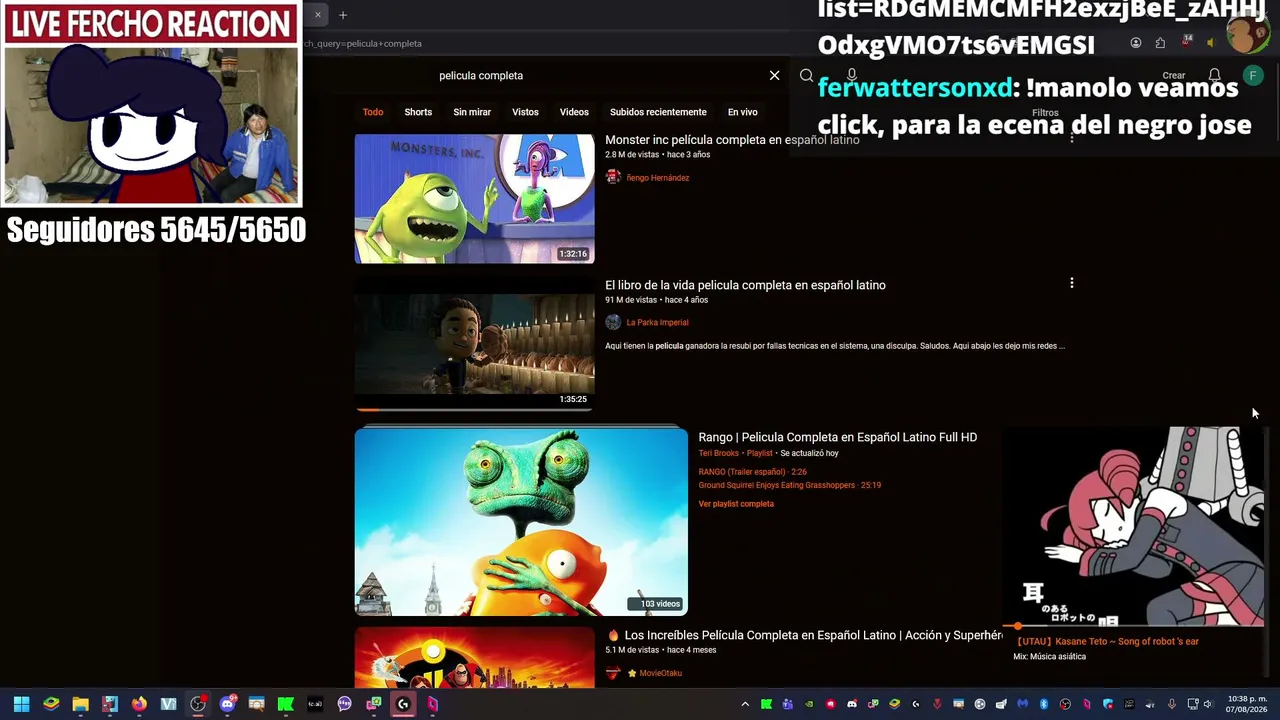Open the green Kick app in the taskbar
The height and width of the screenshot is (720, 1280).
pos(285,704)
